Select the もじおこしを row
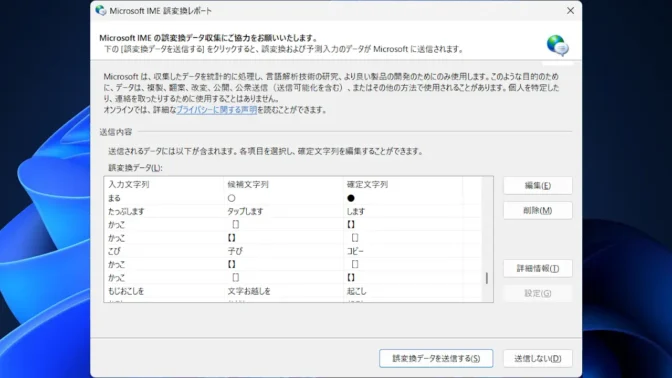This screenshot has width=672, height=378. point(293,291)
